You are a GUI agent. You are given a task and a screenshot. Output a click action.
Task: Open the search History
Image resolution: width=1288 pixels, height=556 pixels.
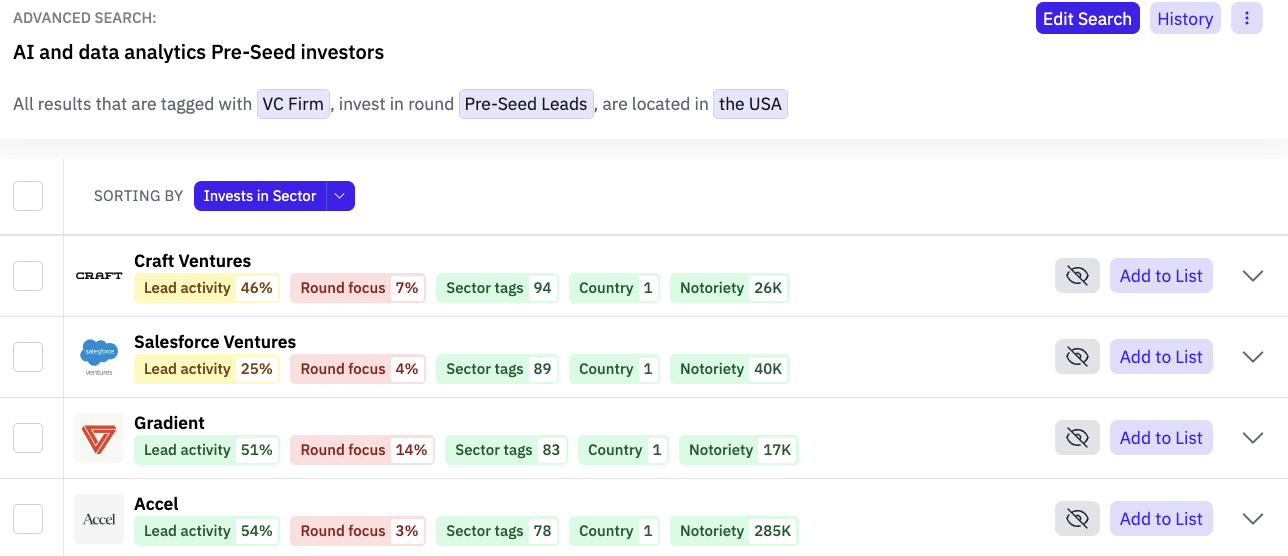1185,19
